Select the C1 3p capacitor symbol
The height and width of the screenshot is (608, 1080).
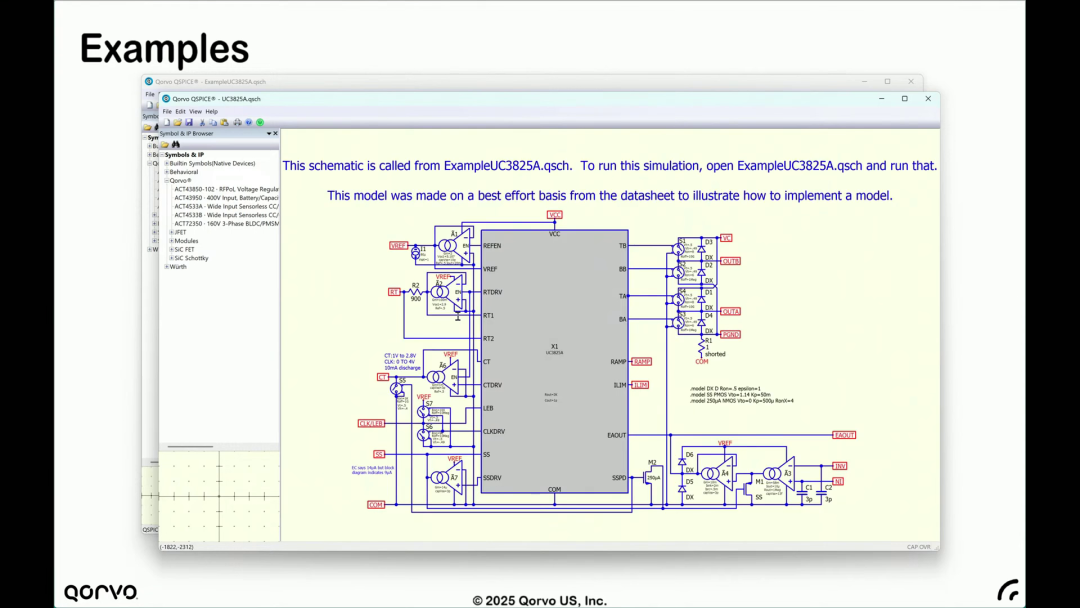click(803, 492)
